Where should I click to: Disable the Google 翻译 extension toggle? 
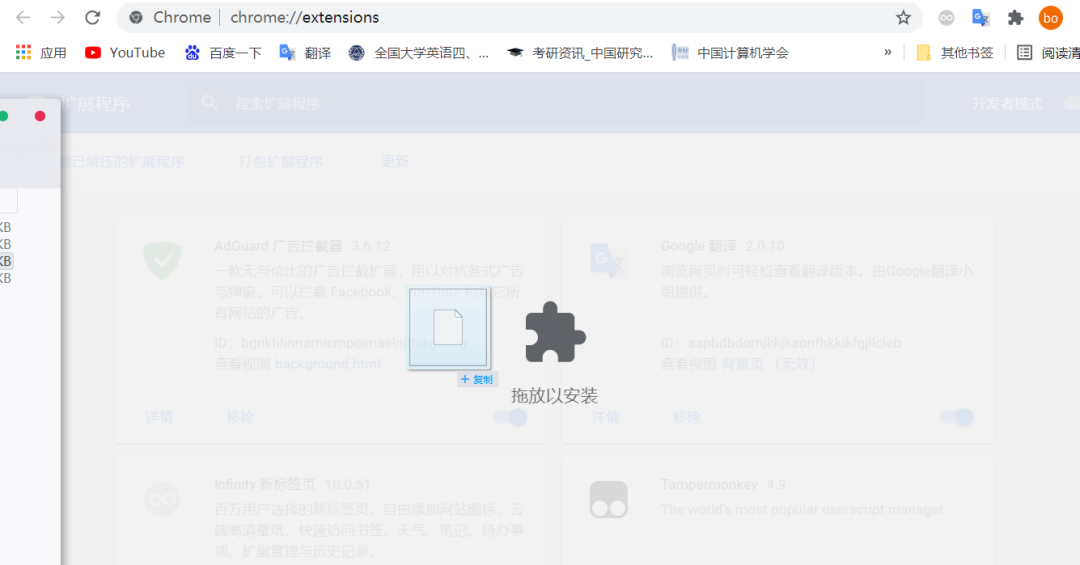(957, 417)
